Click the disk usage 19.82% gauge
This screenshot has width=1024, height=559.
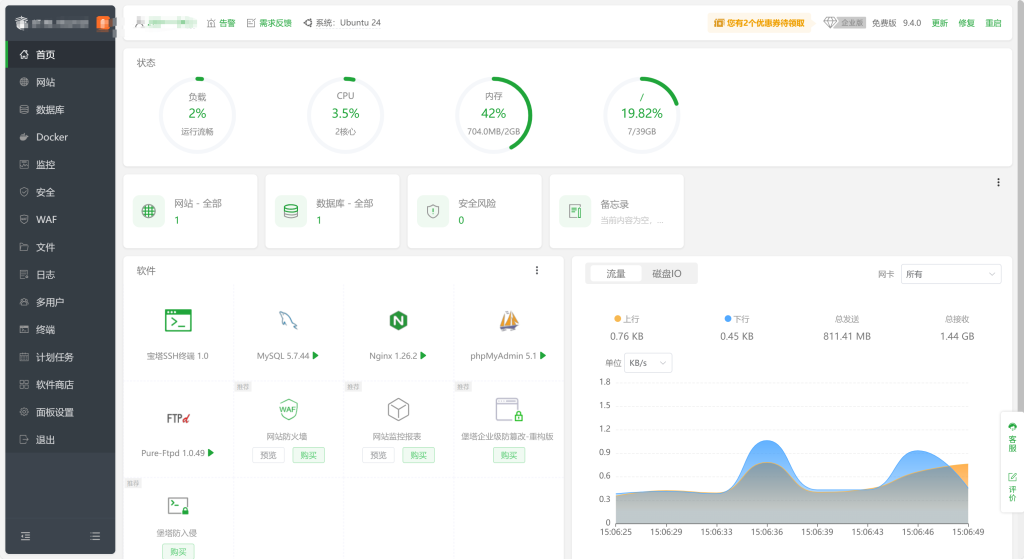641,115
